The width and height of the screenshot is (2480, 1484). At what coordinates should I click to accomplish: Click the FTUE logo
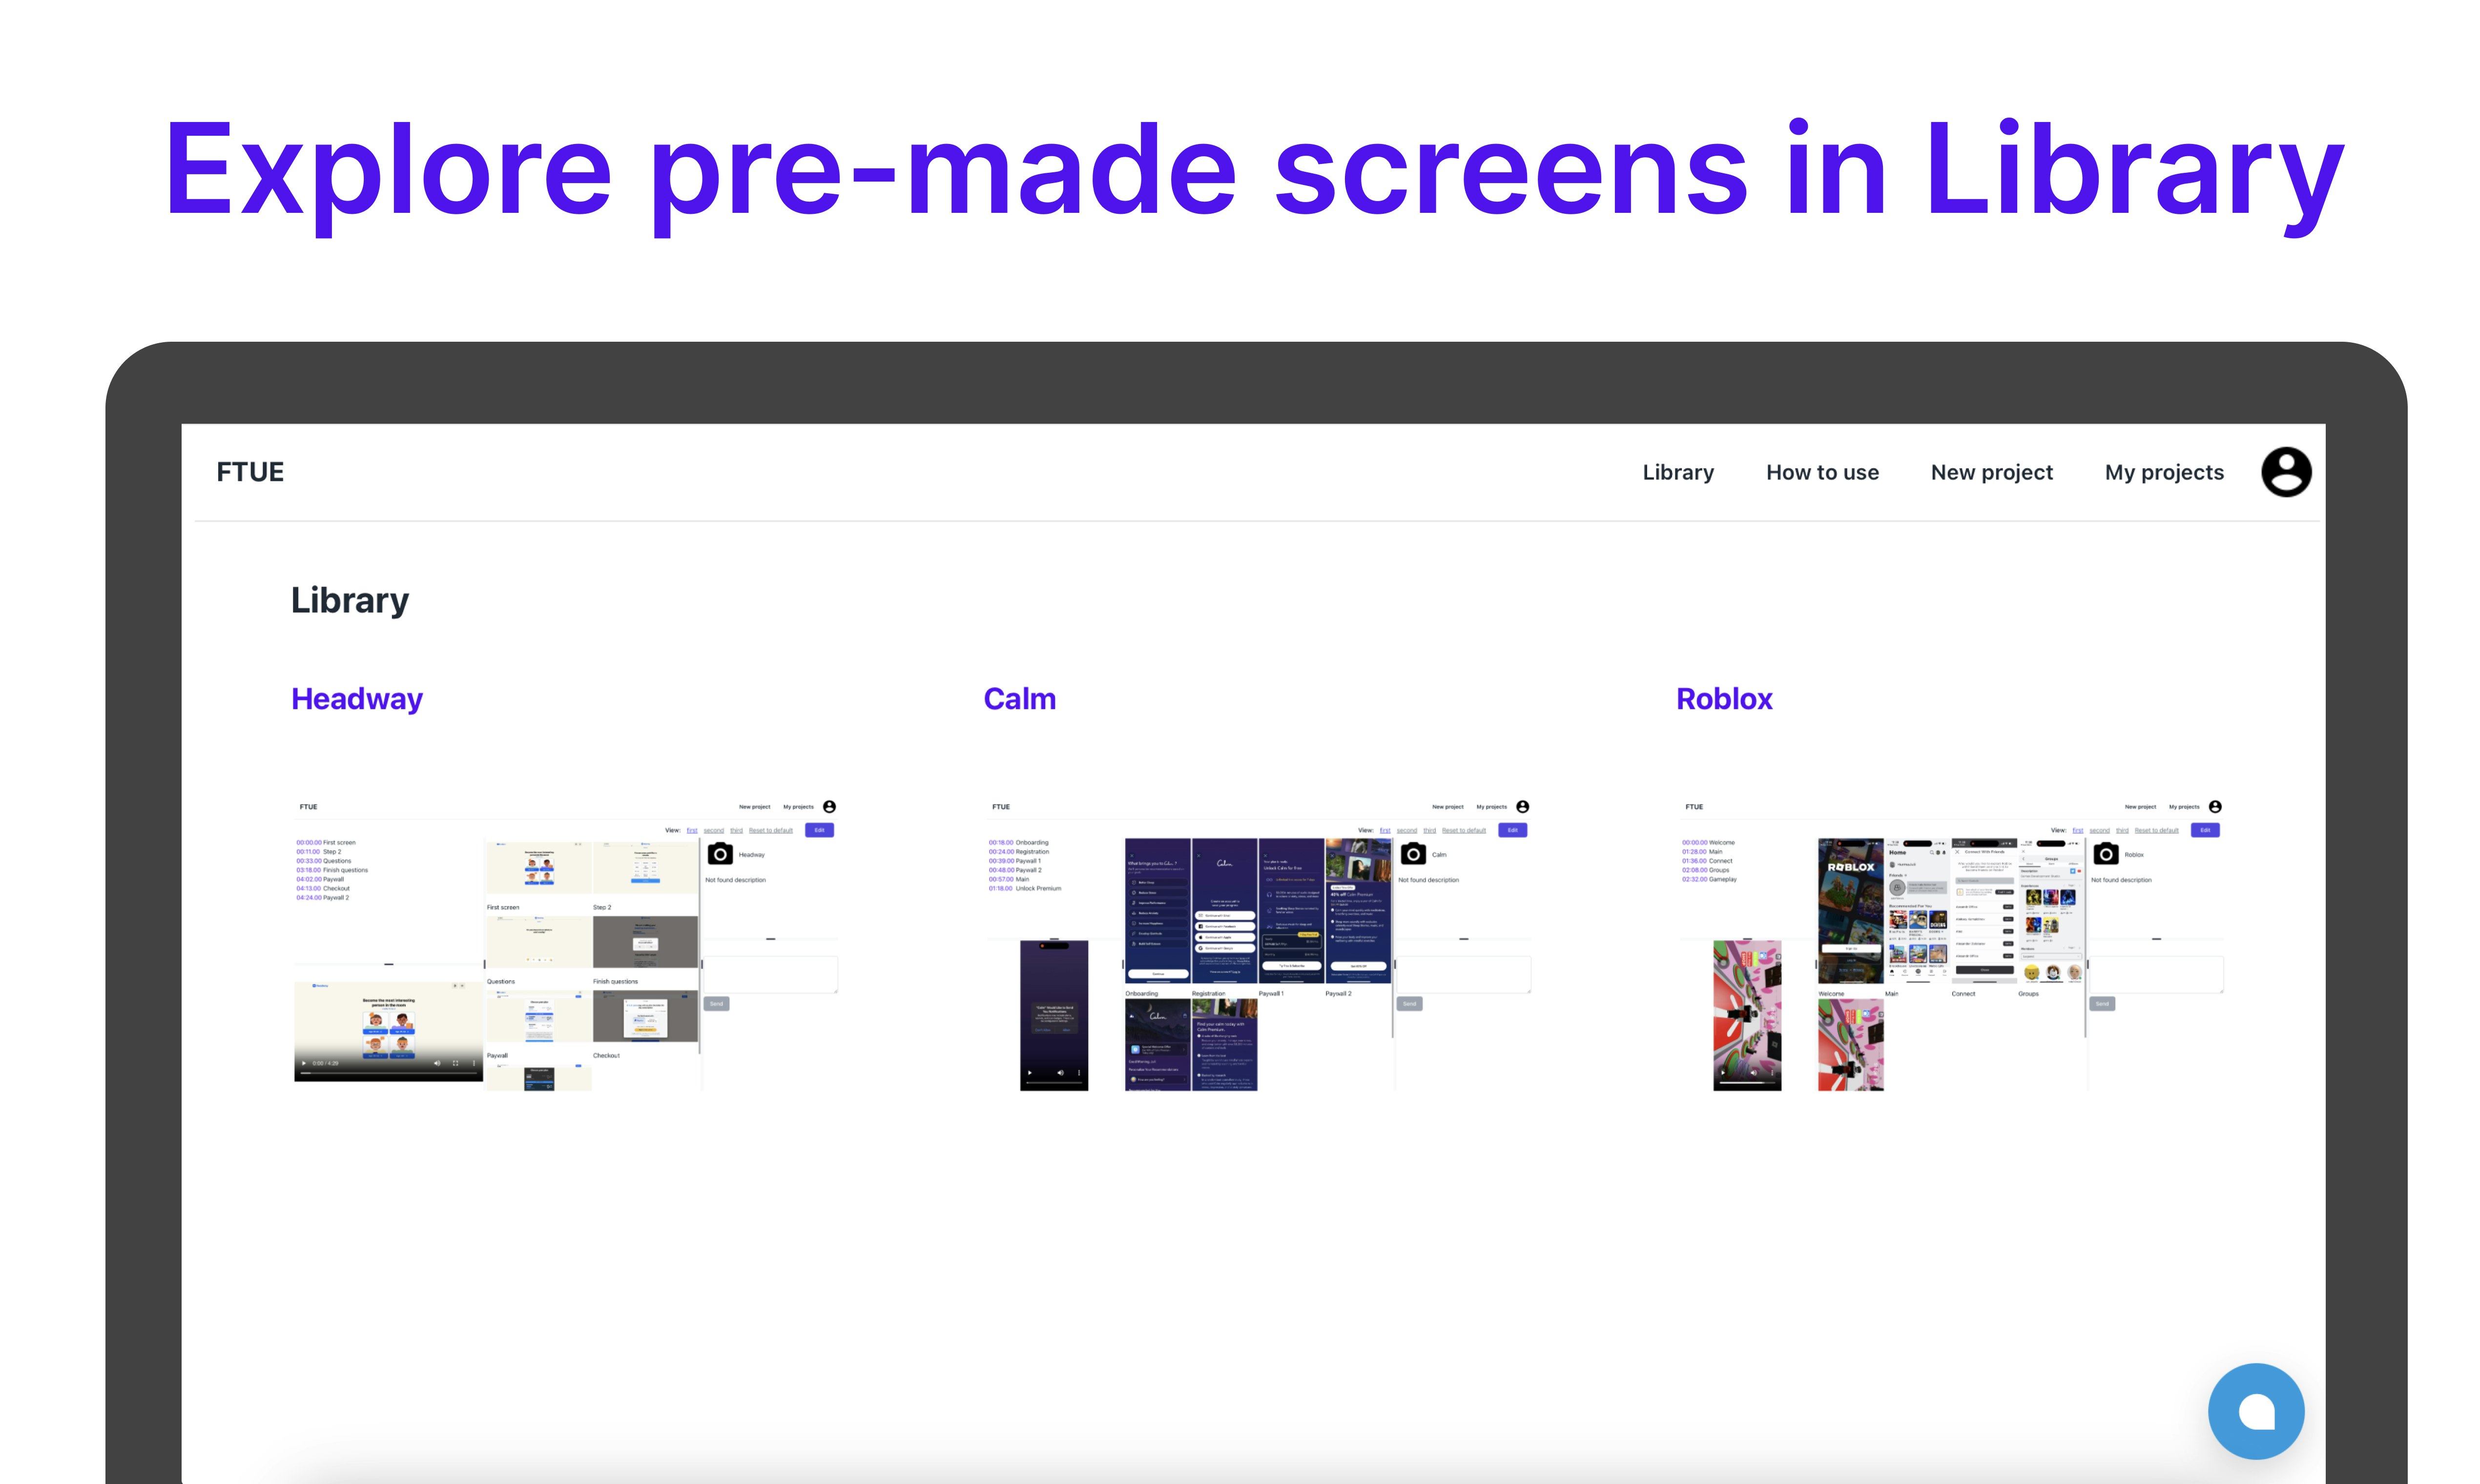point(250,472)
